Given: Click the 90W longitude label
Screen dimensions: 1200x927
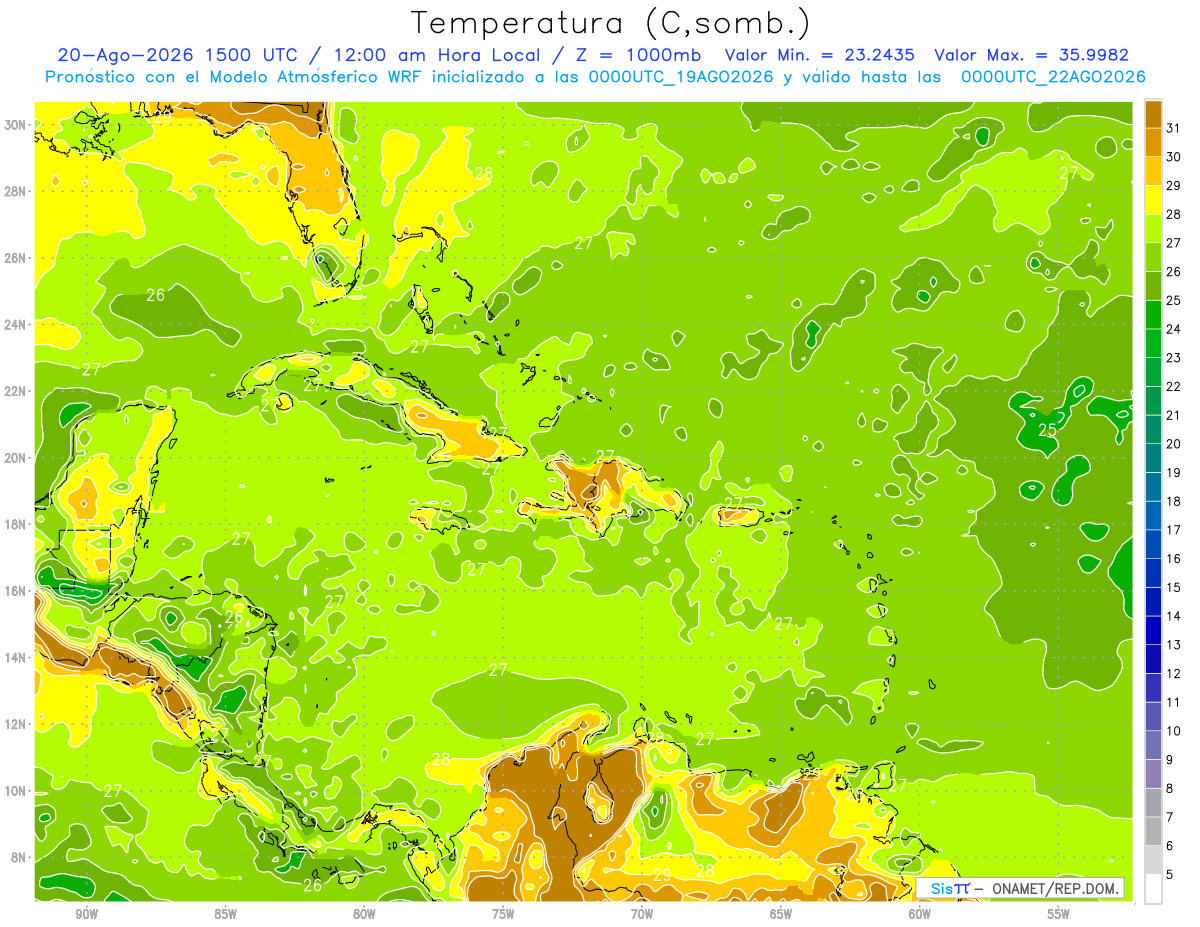Looking at the screenshot, I should pos(86,914).
